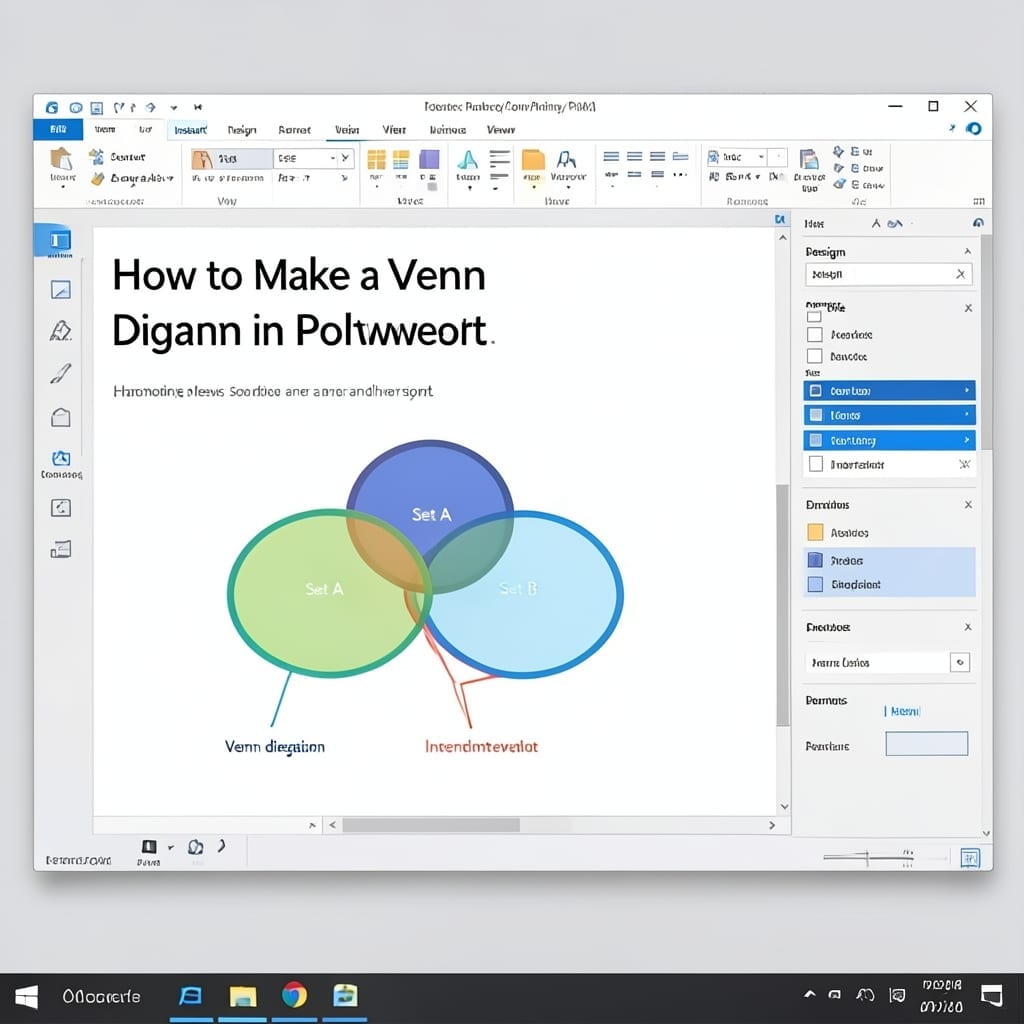
Task: Launch Chrome from the taskbar
Action: [295, 996]
